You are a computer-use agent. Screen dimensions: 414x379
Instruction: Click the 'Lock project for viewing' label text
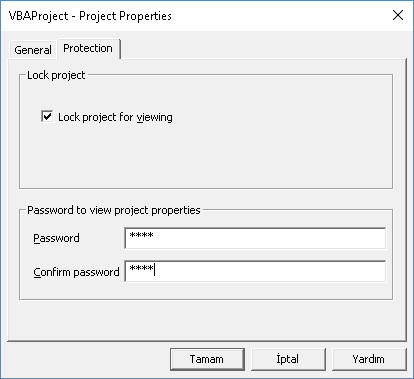115,117
